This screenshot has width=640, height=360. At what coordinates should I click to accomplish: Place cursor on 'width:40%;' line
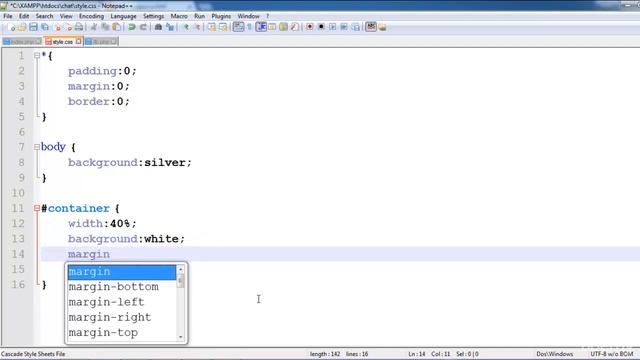point(102,224)
